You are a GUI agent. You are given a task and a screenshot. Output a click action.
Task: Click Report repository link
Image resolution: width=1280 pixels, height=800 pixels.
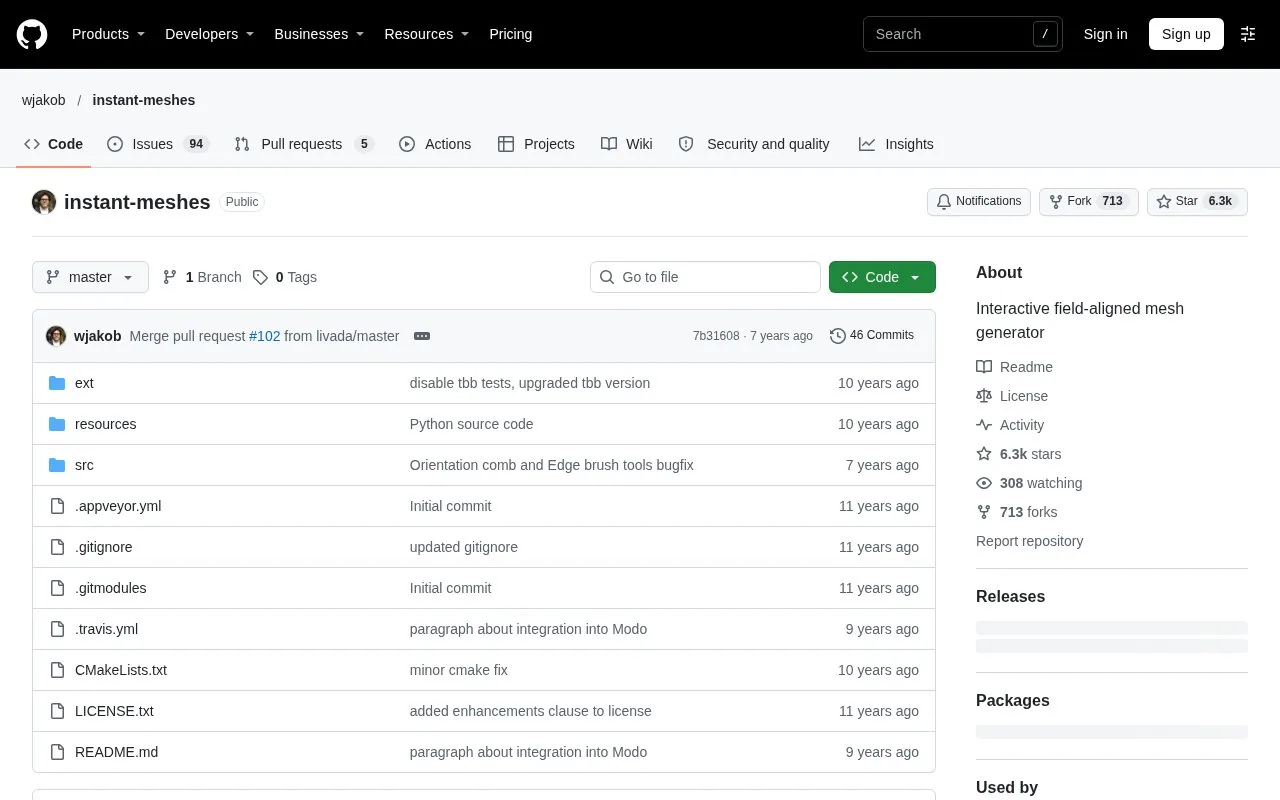tap(1029, 541)
